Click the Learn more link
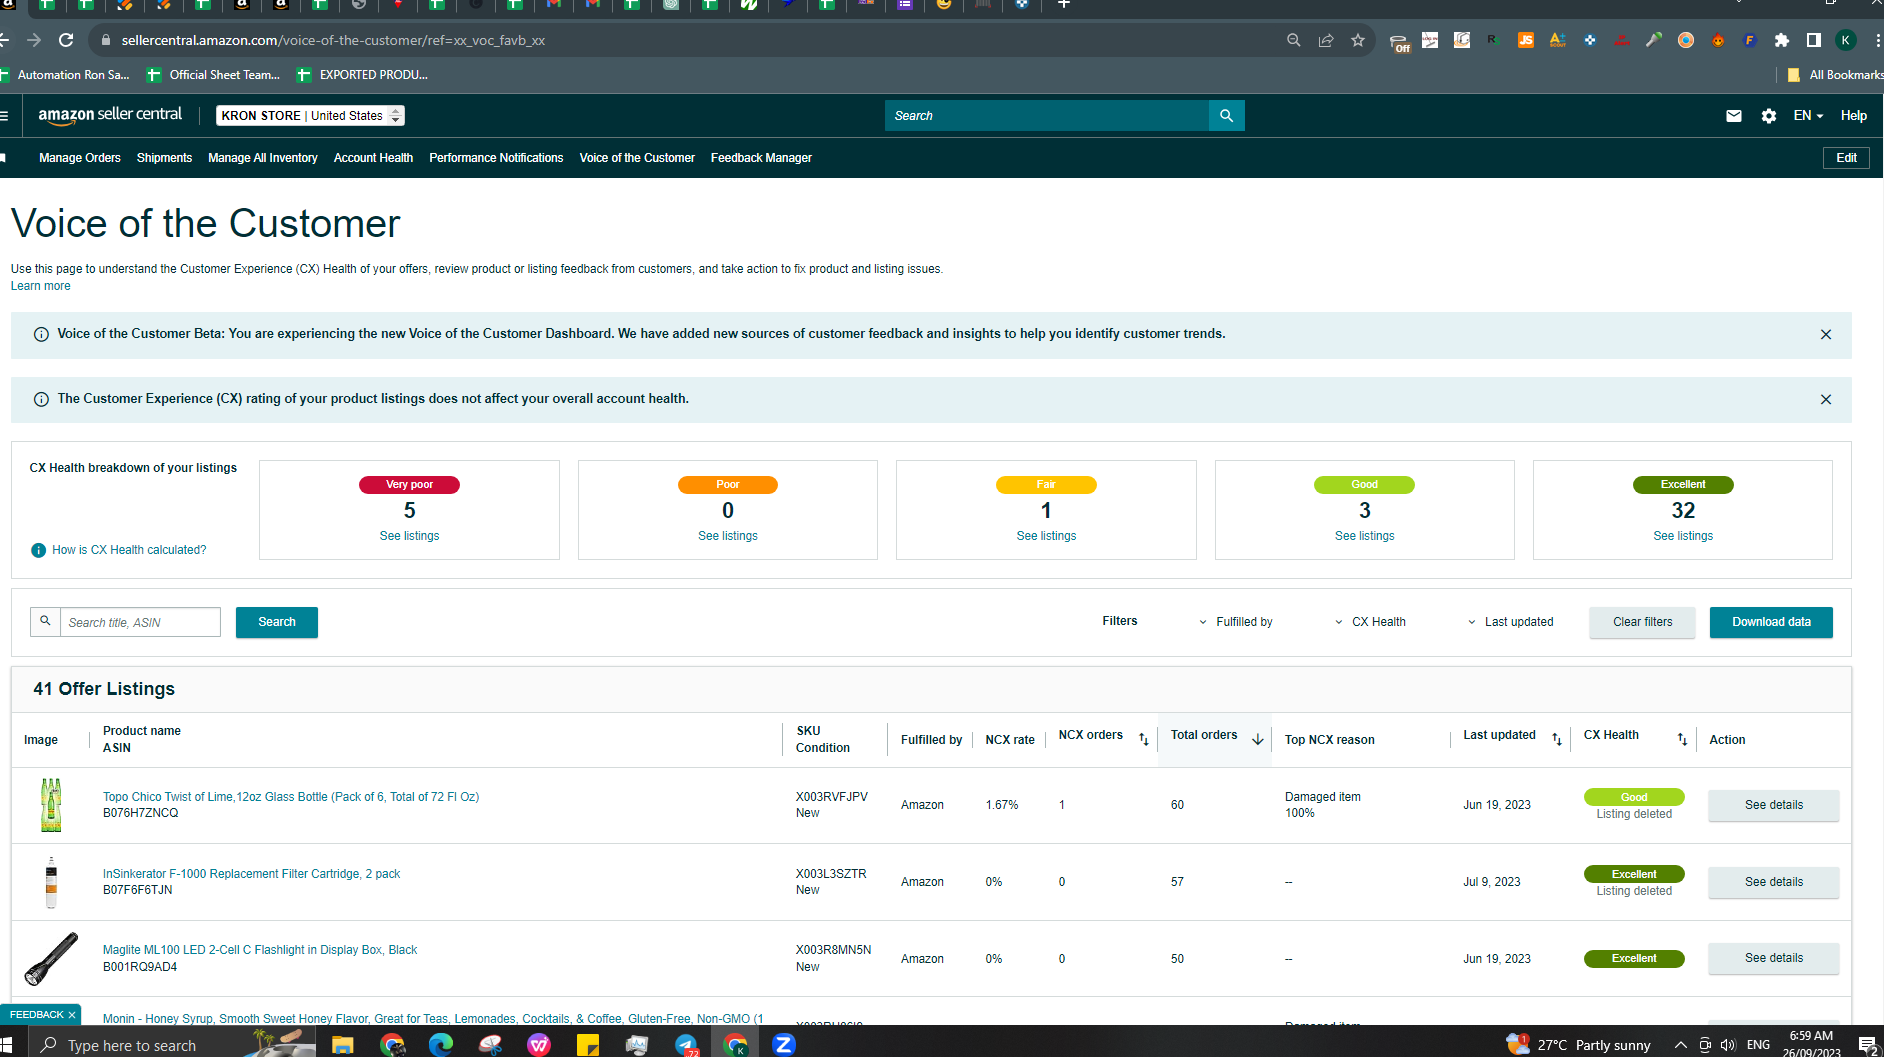The image size is (1884, 1057). (40, 286)
